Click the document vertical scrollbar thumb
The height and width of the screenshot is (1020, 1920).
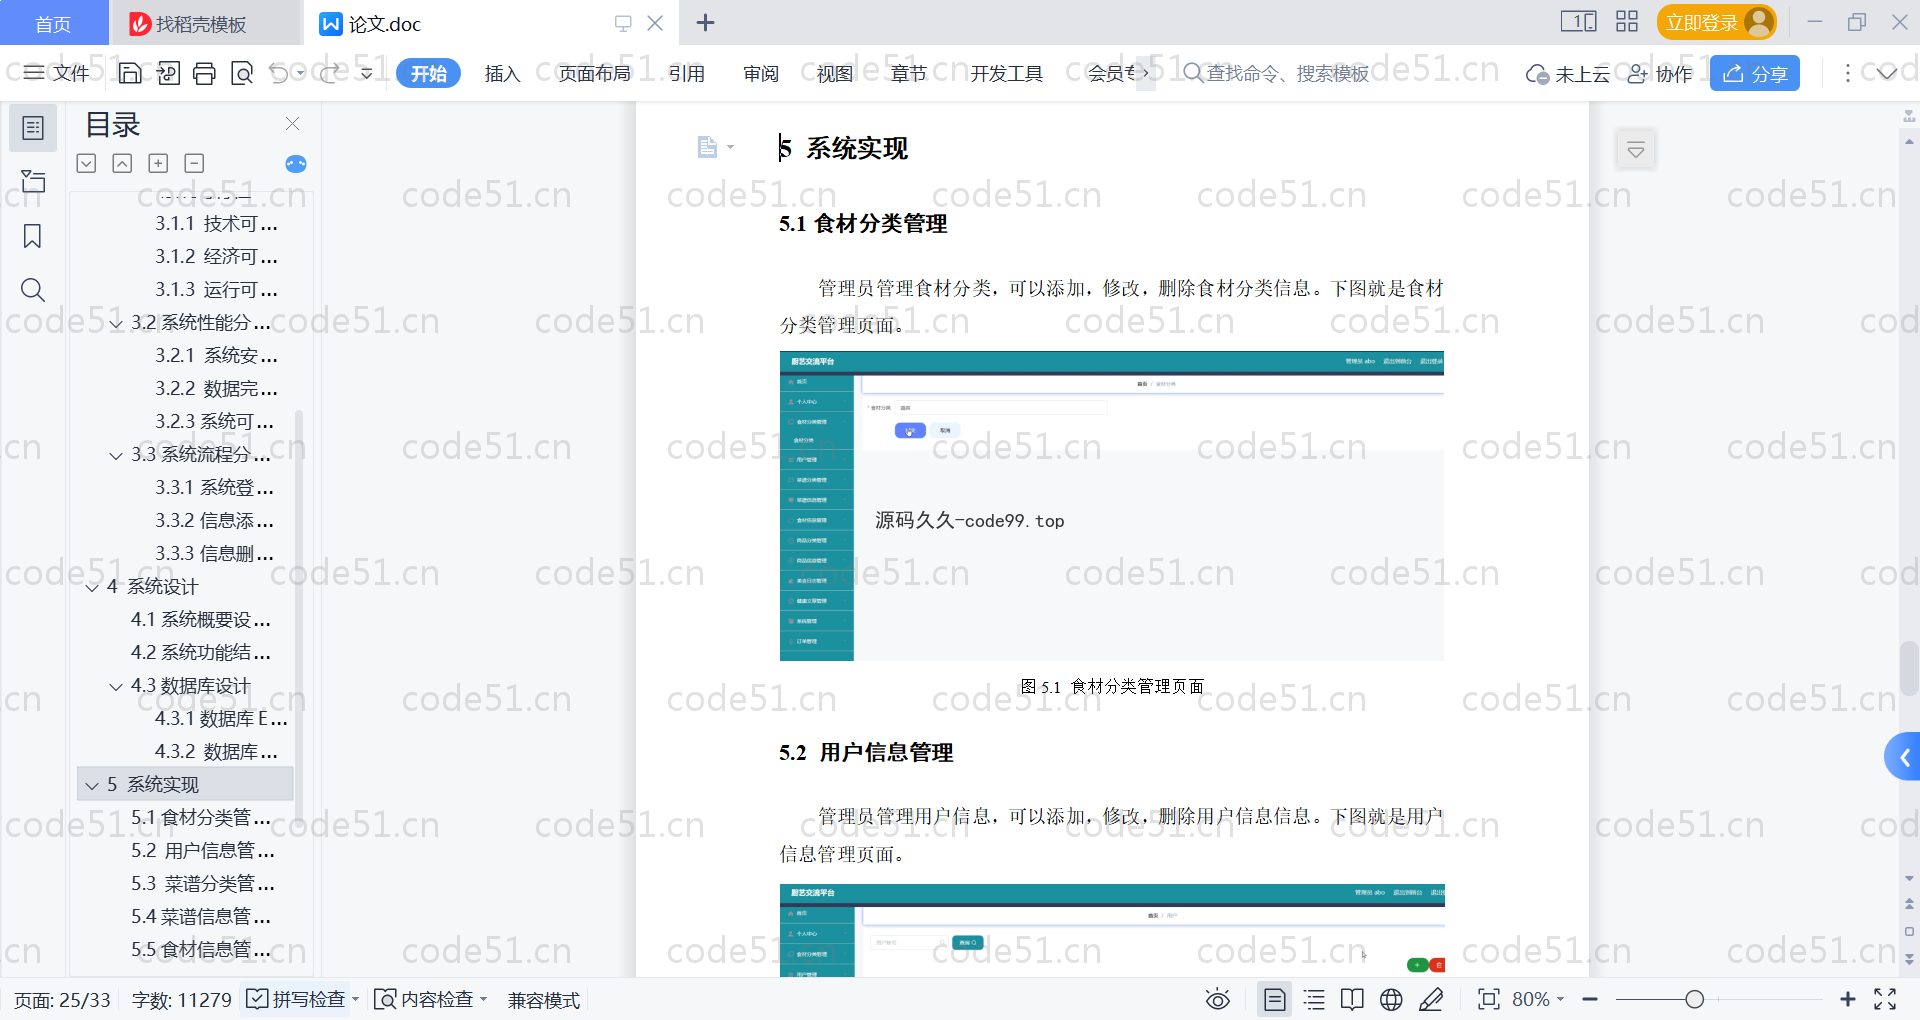[1909, 666]
